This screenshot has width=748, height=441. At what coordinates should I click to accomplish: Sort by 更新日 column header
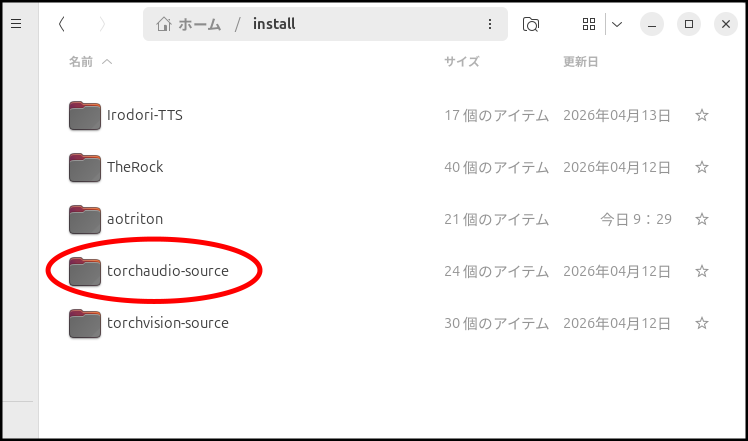click(x=580, y=62)
